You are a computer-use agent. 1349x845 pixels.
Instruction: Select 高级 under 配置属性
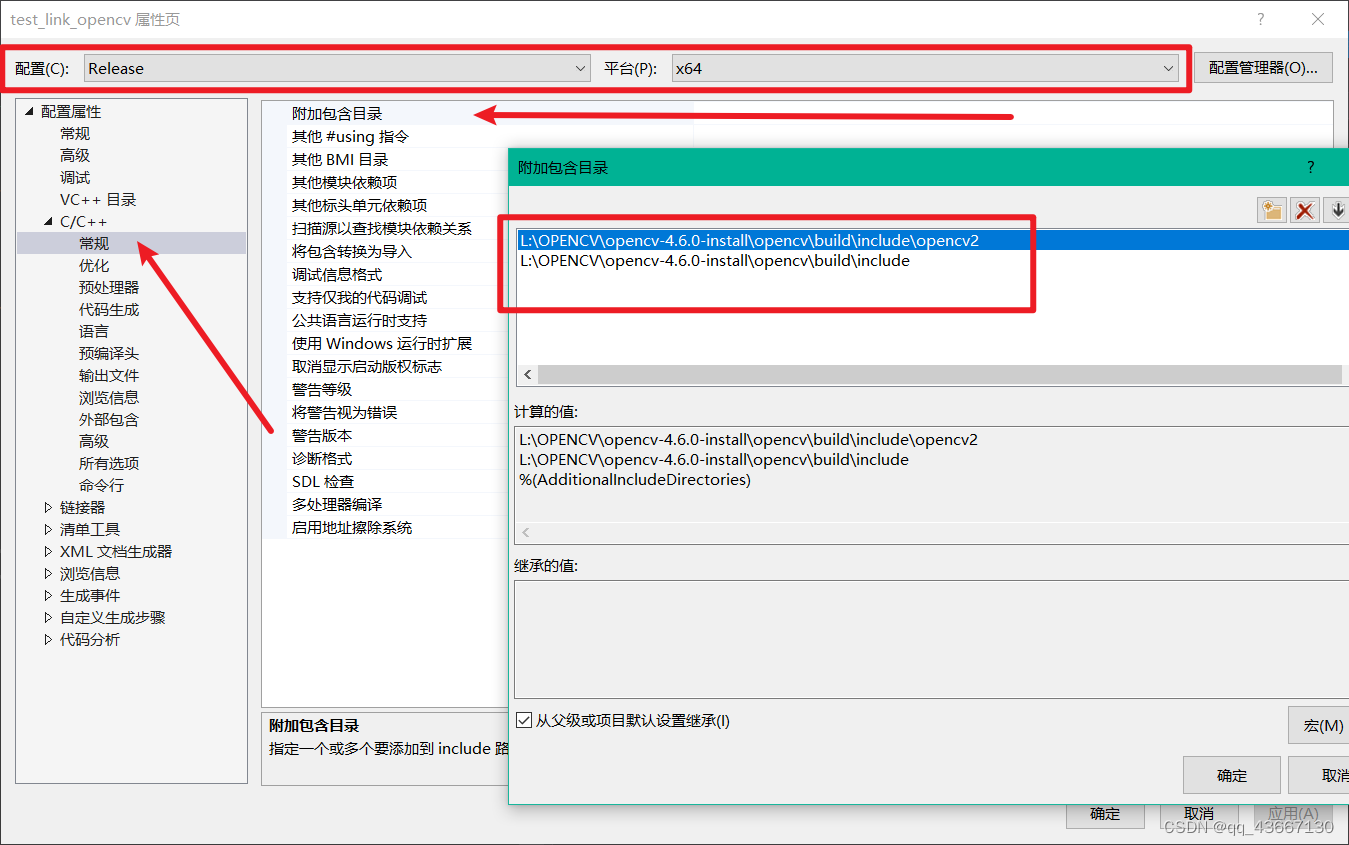click(x=75, y=155)
